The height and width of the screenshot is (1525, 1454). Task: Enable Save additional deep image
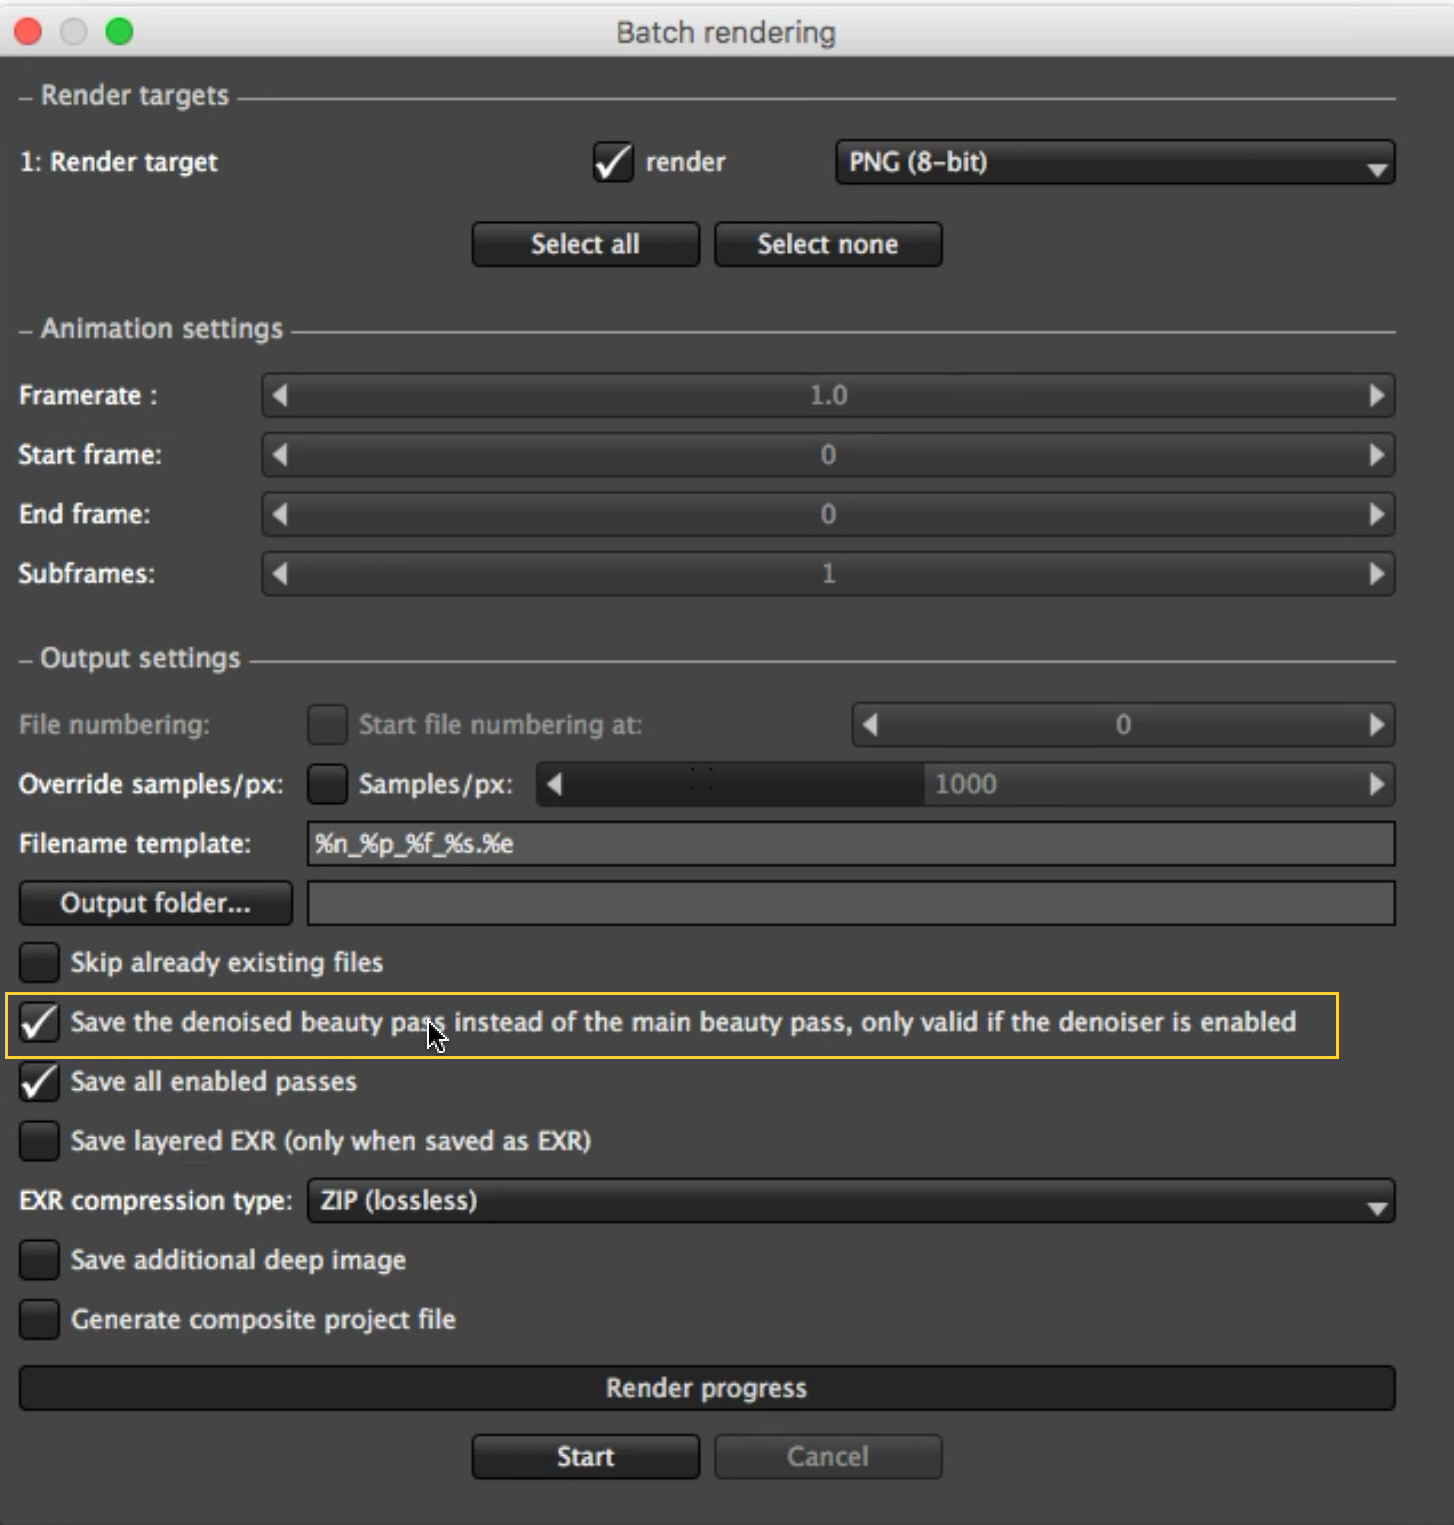point(39,1260)
